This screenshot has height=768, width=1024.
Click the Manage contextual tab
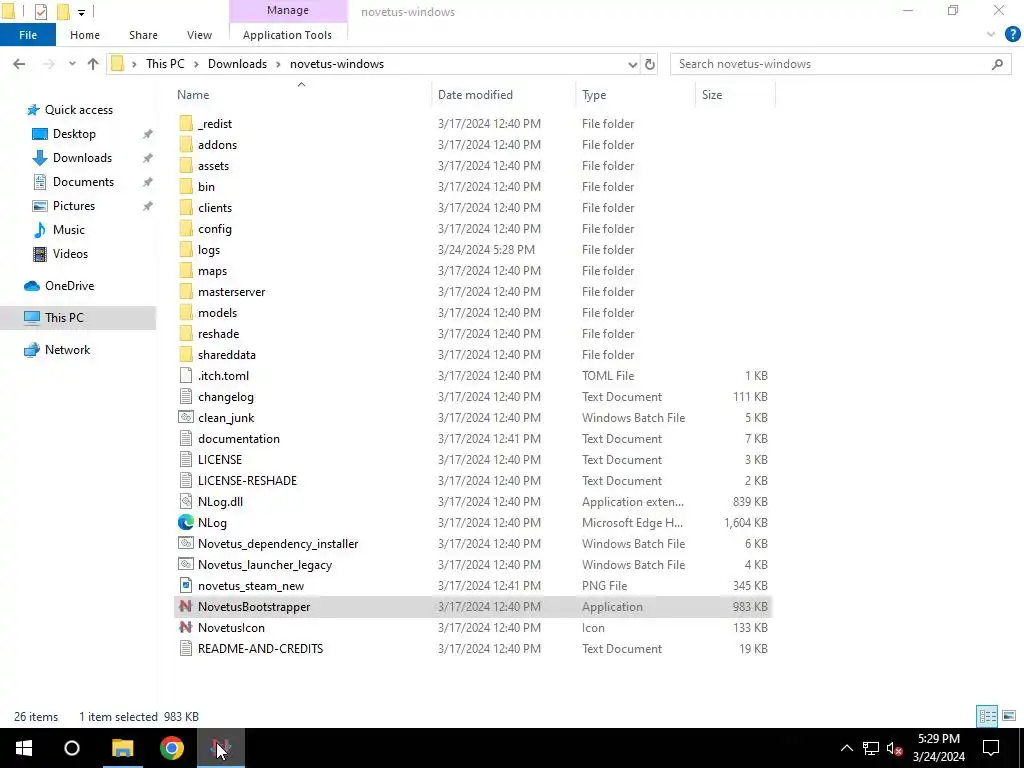coord(288,10)
